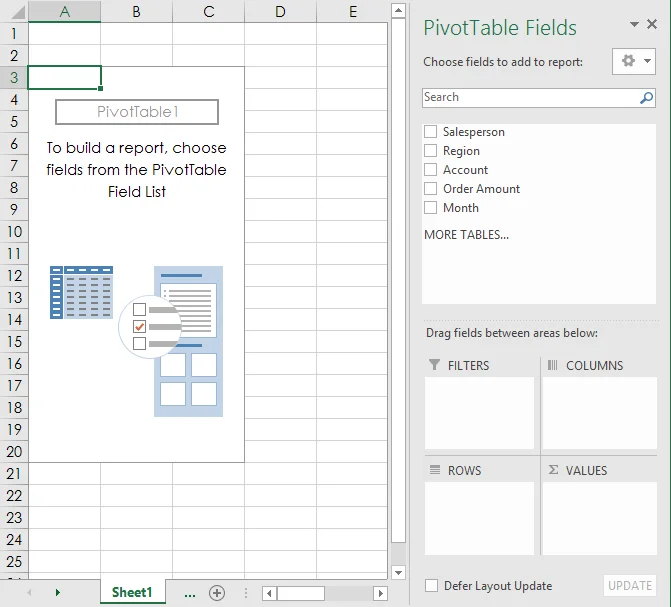Select column D header

coord(280,12)
